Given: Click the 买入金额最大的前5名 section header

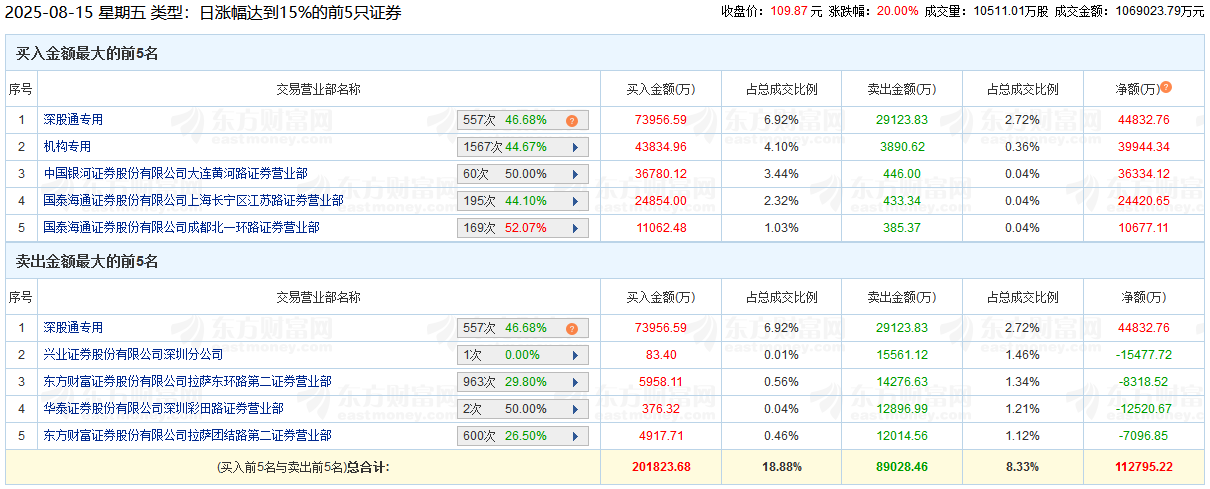Looking at the screenshot, I should coord(87,54).
